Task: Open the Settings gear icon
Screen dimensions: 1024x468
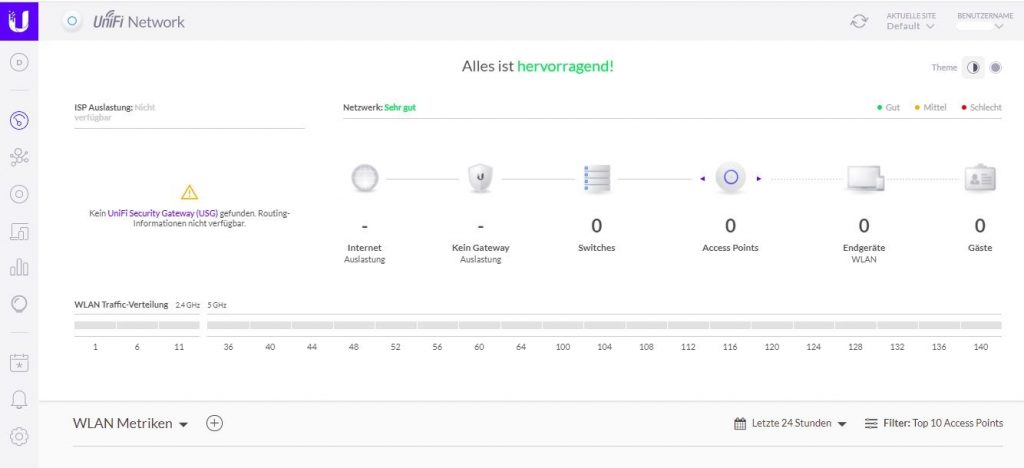Action: point(19,436)
